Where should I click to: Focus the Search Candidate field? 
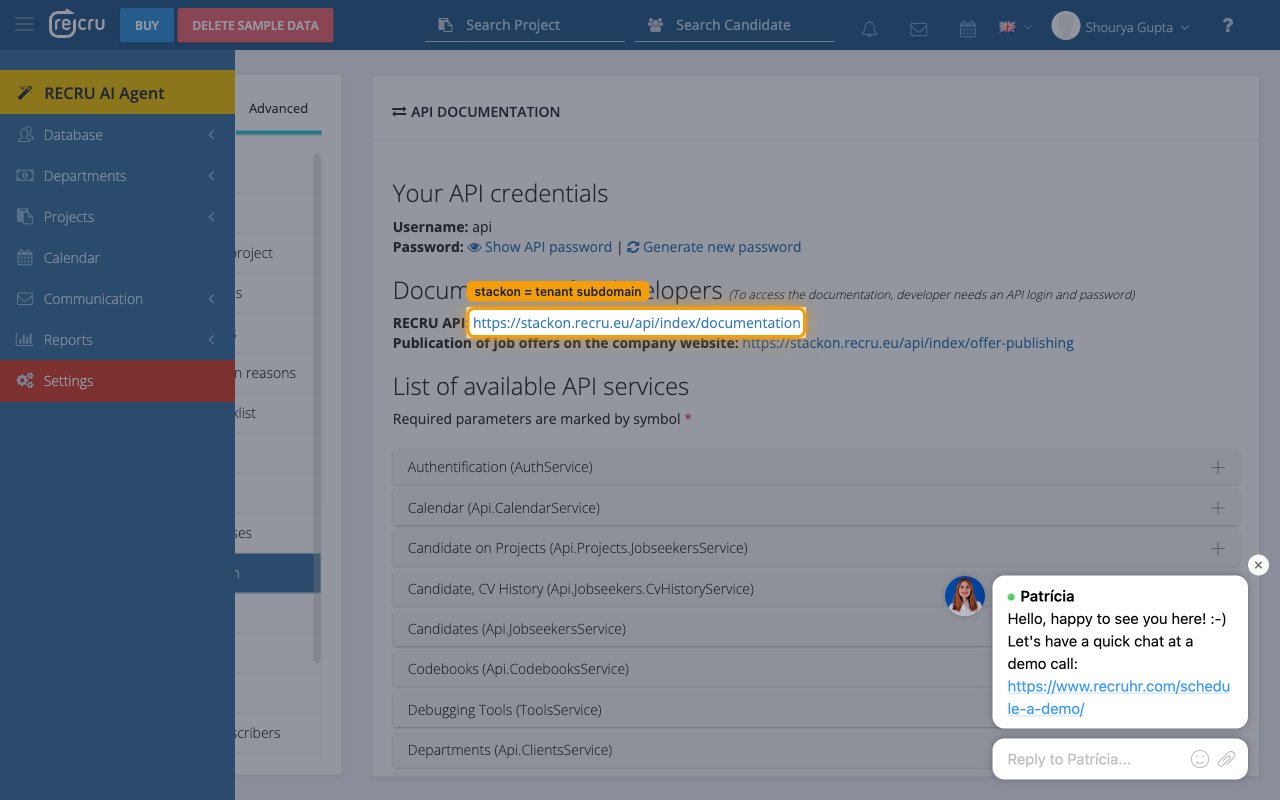735,25
